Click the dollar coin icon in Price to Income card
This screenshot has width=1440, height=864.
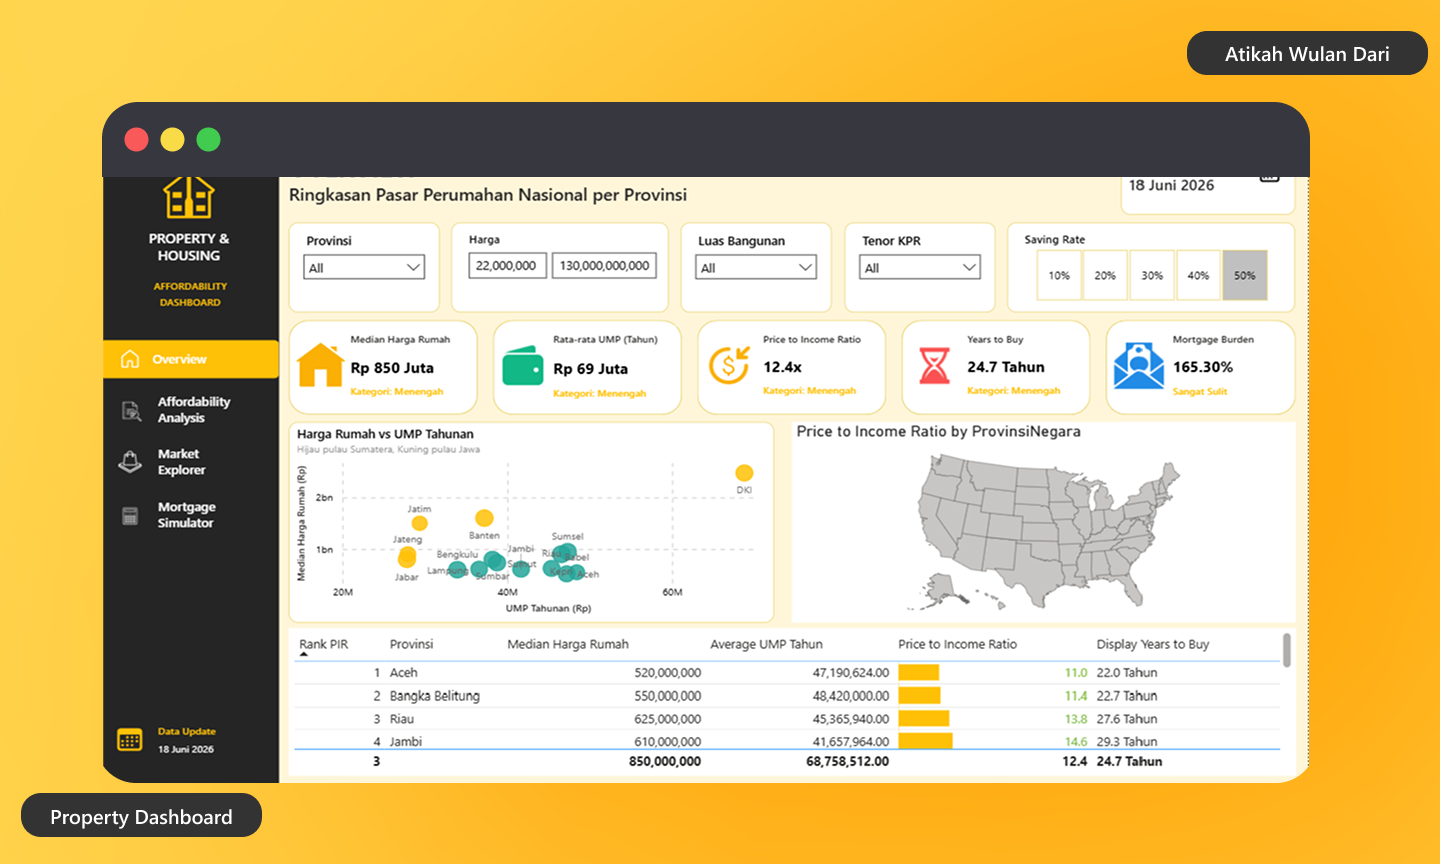click(729, 365)
